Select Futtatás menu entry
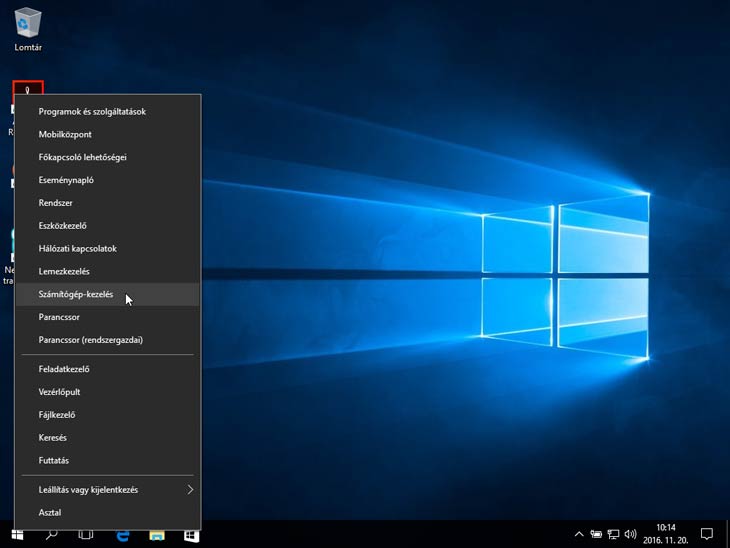Viewport: 730px width, 548px height. 53,461
